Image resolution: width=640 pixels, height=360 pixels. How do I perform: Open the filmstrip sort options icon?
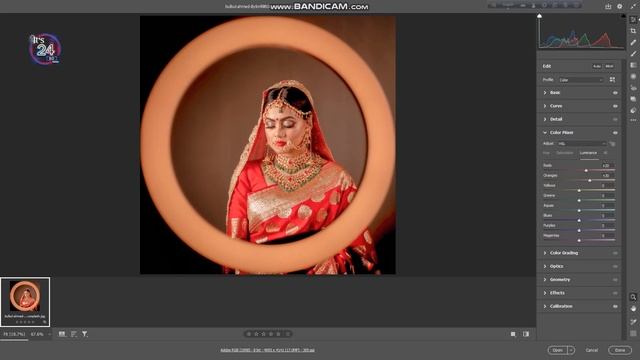pyautogui.click(x=73, y=334)
